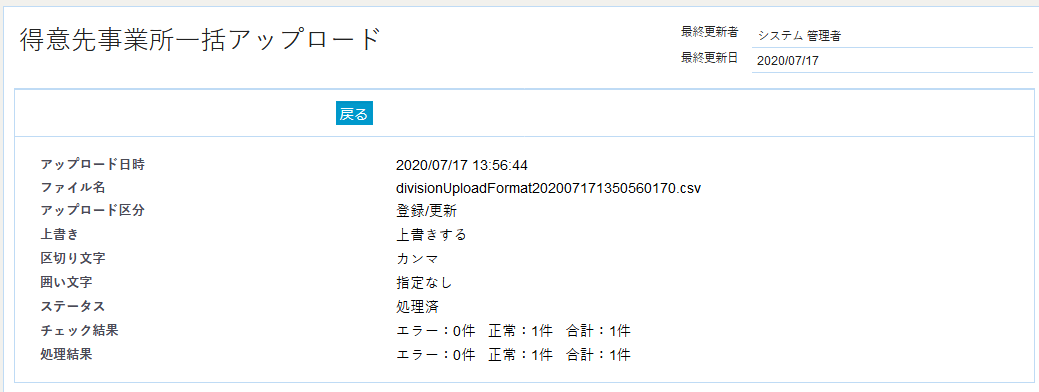Click the 囲い文字 label
1039x392 pixels.
[66, 282]
